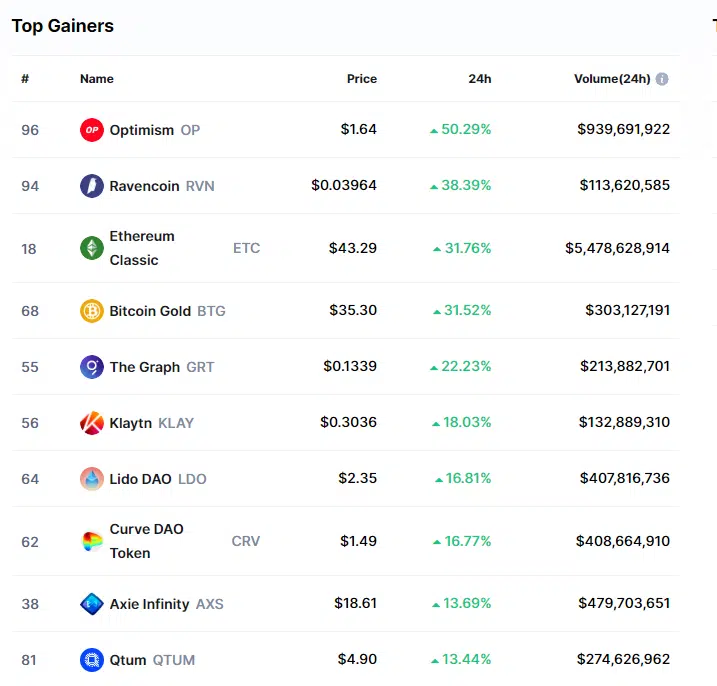Image resolution: width=717 pixels, height=686 pixels.
Task: Open the Ravencoin RVN coin link
Action: click(144, 186)
